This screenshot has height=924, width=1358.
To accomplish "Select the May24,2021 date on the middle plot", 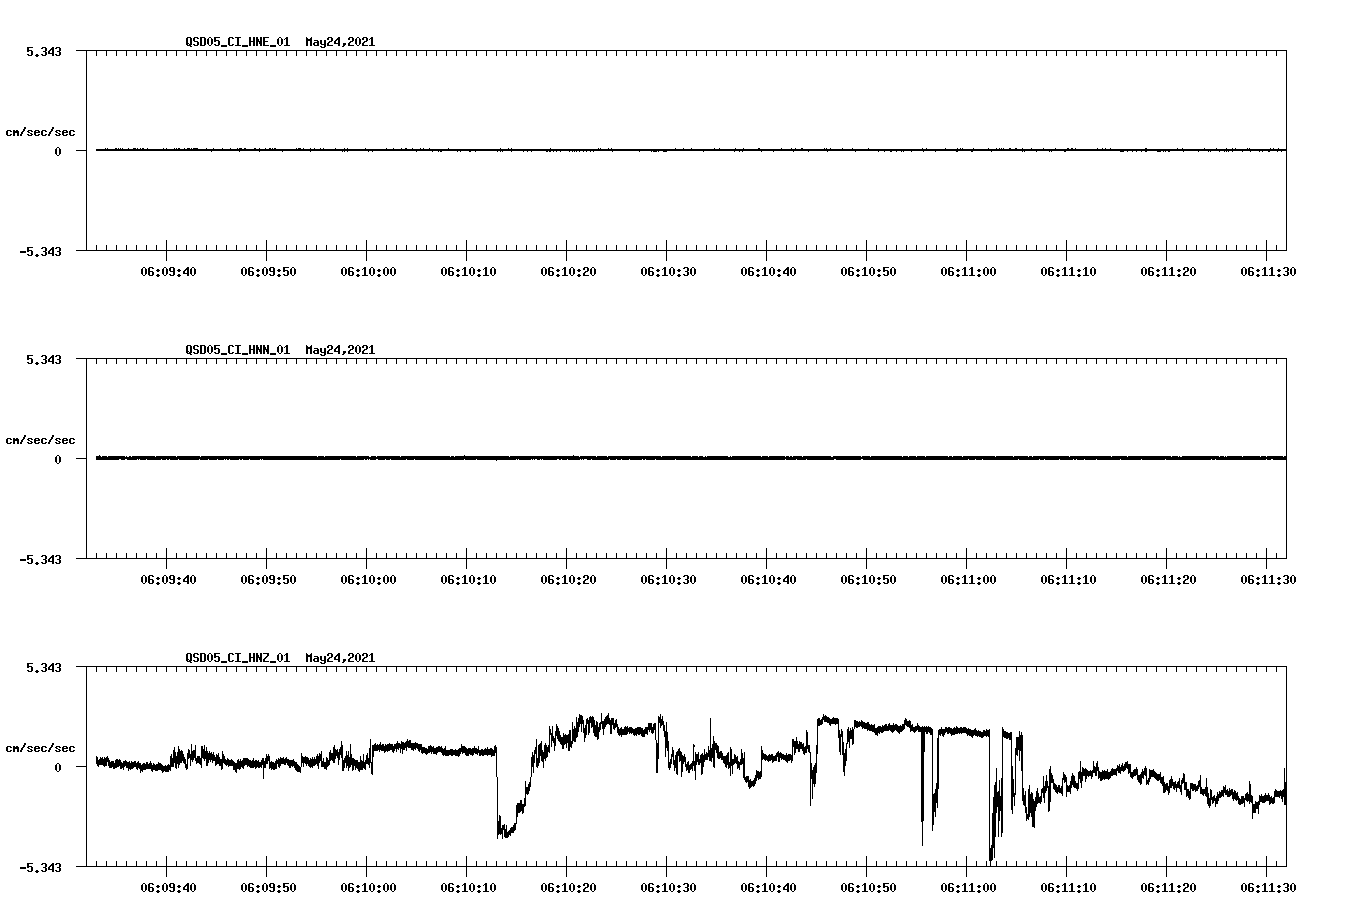I will (339, 350).
